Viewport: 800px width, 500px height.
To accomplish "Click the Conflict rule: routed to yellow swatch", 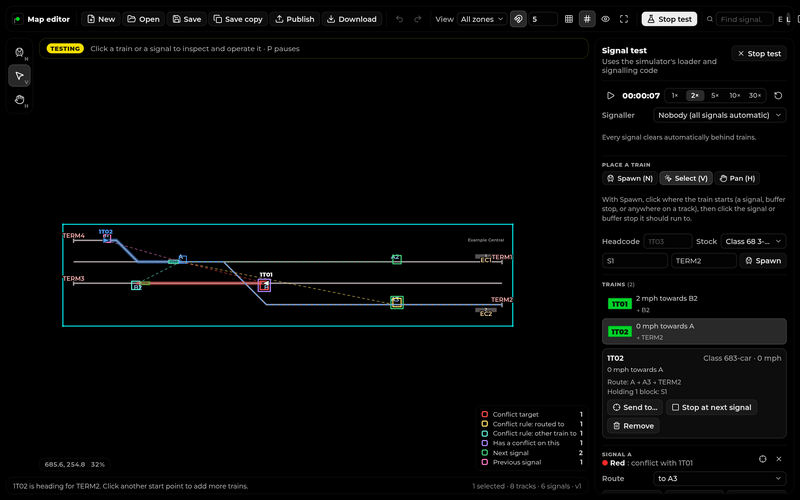I will [x=485, y=424].
